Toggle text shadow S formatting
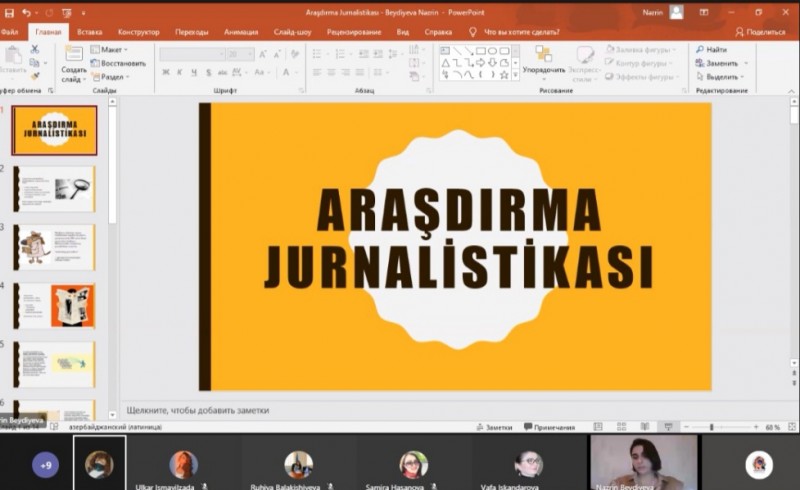 [208, 72]
